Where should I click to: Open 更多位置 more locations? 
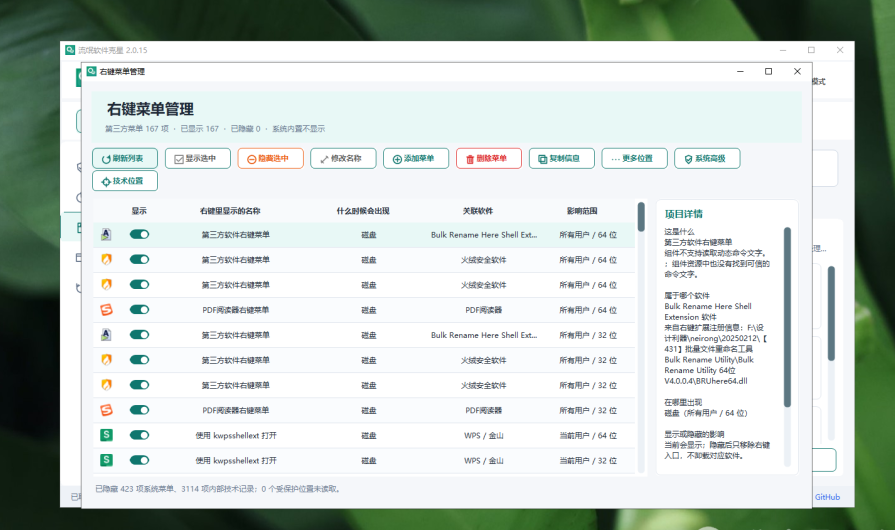coord(634,159)
